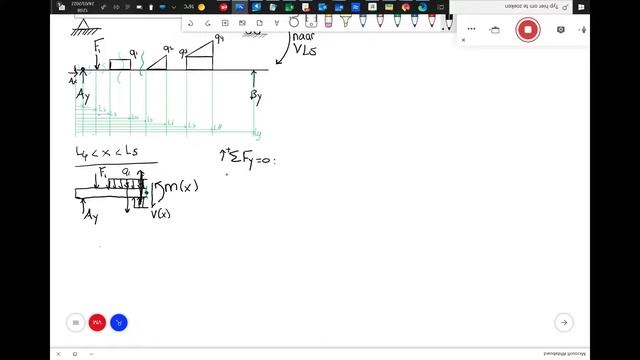Screen dimensions: 640x360
Task: Open the green Excel taskbar icon
Action: [x=289, y=7]
